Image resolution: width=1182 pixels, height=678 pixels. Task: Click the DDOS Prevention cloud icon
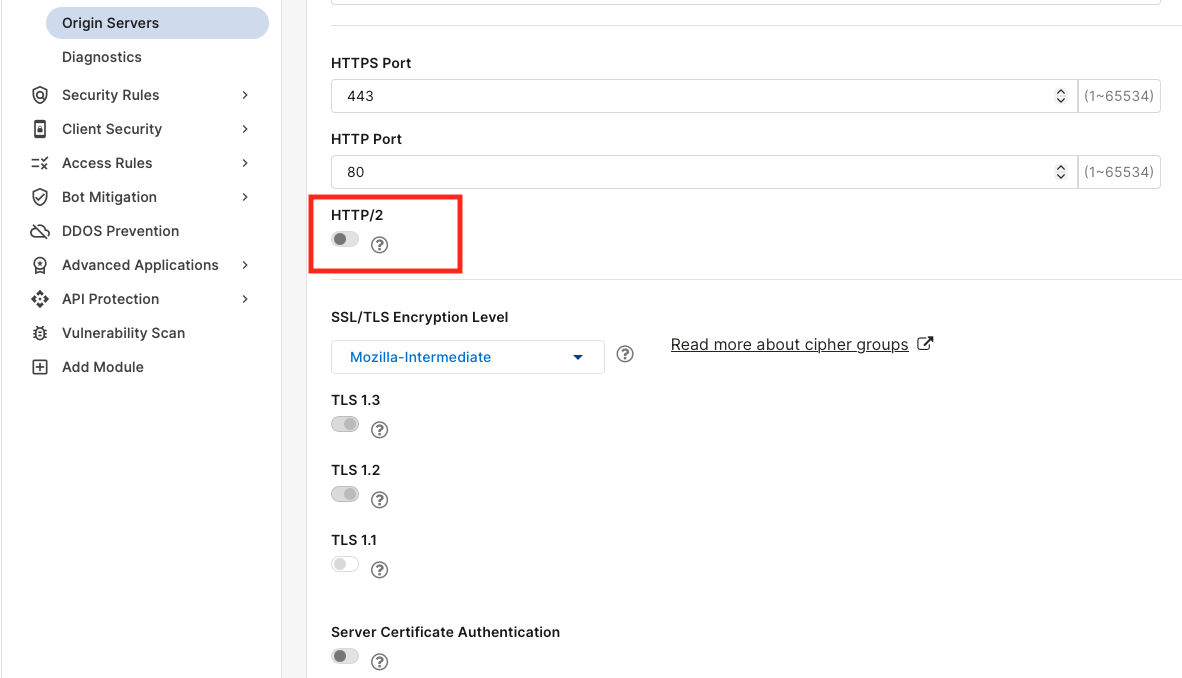pyautogui.click(x=40, y=231)
